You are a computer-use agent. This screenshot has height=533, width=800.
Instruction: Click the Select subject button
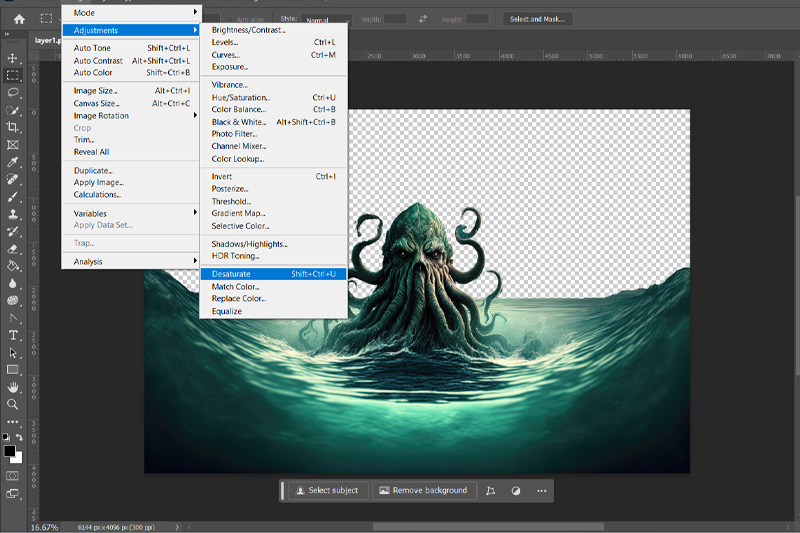pos(325,491)
